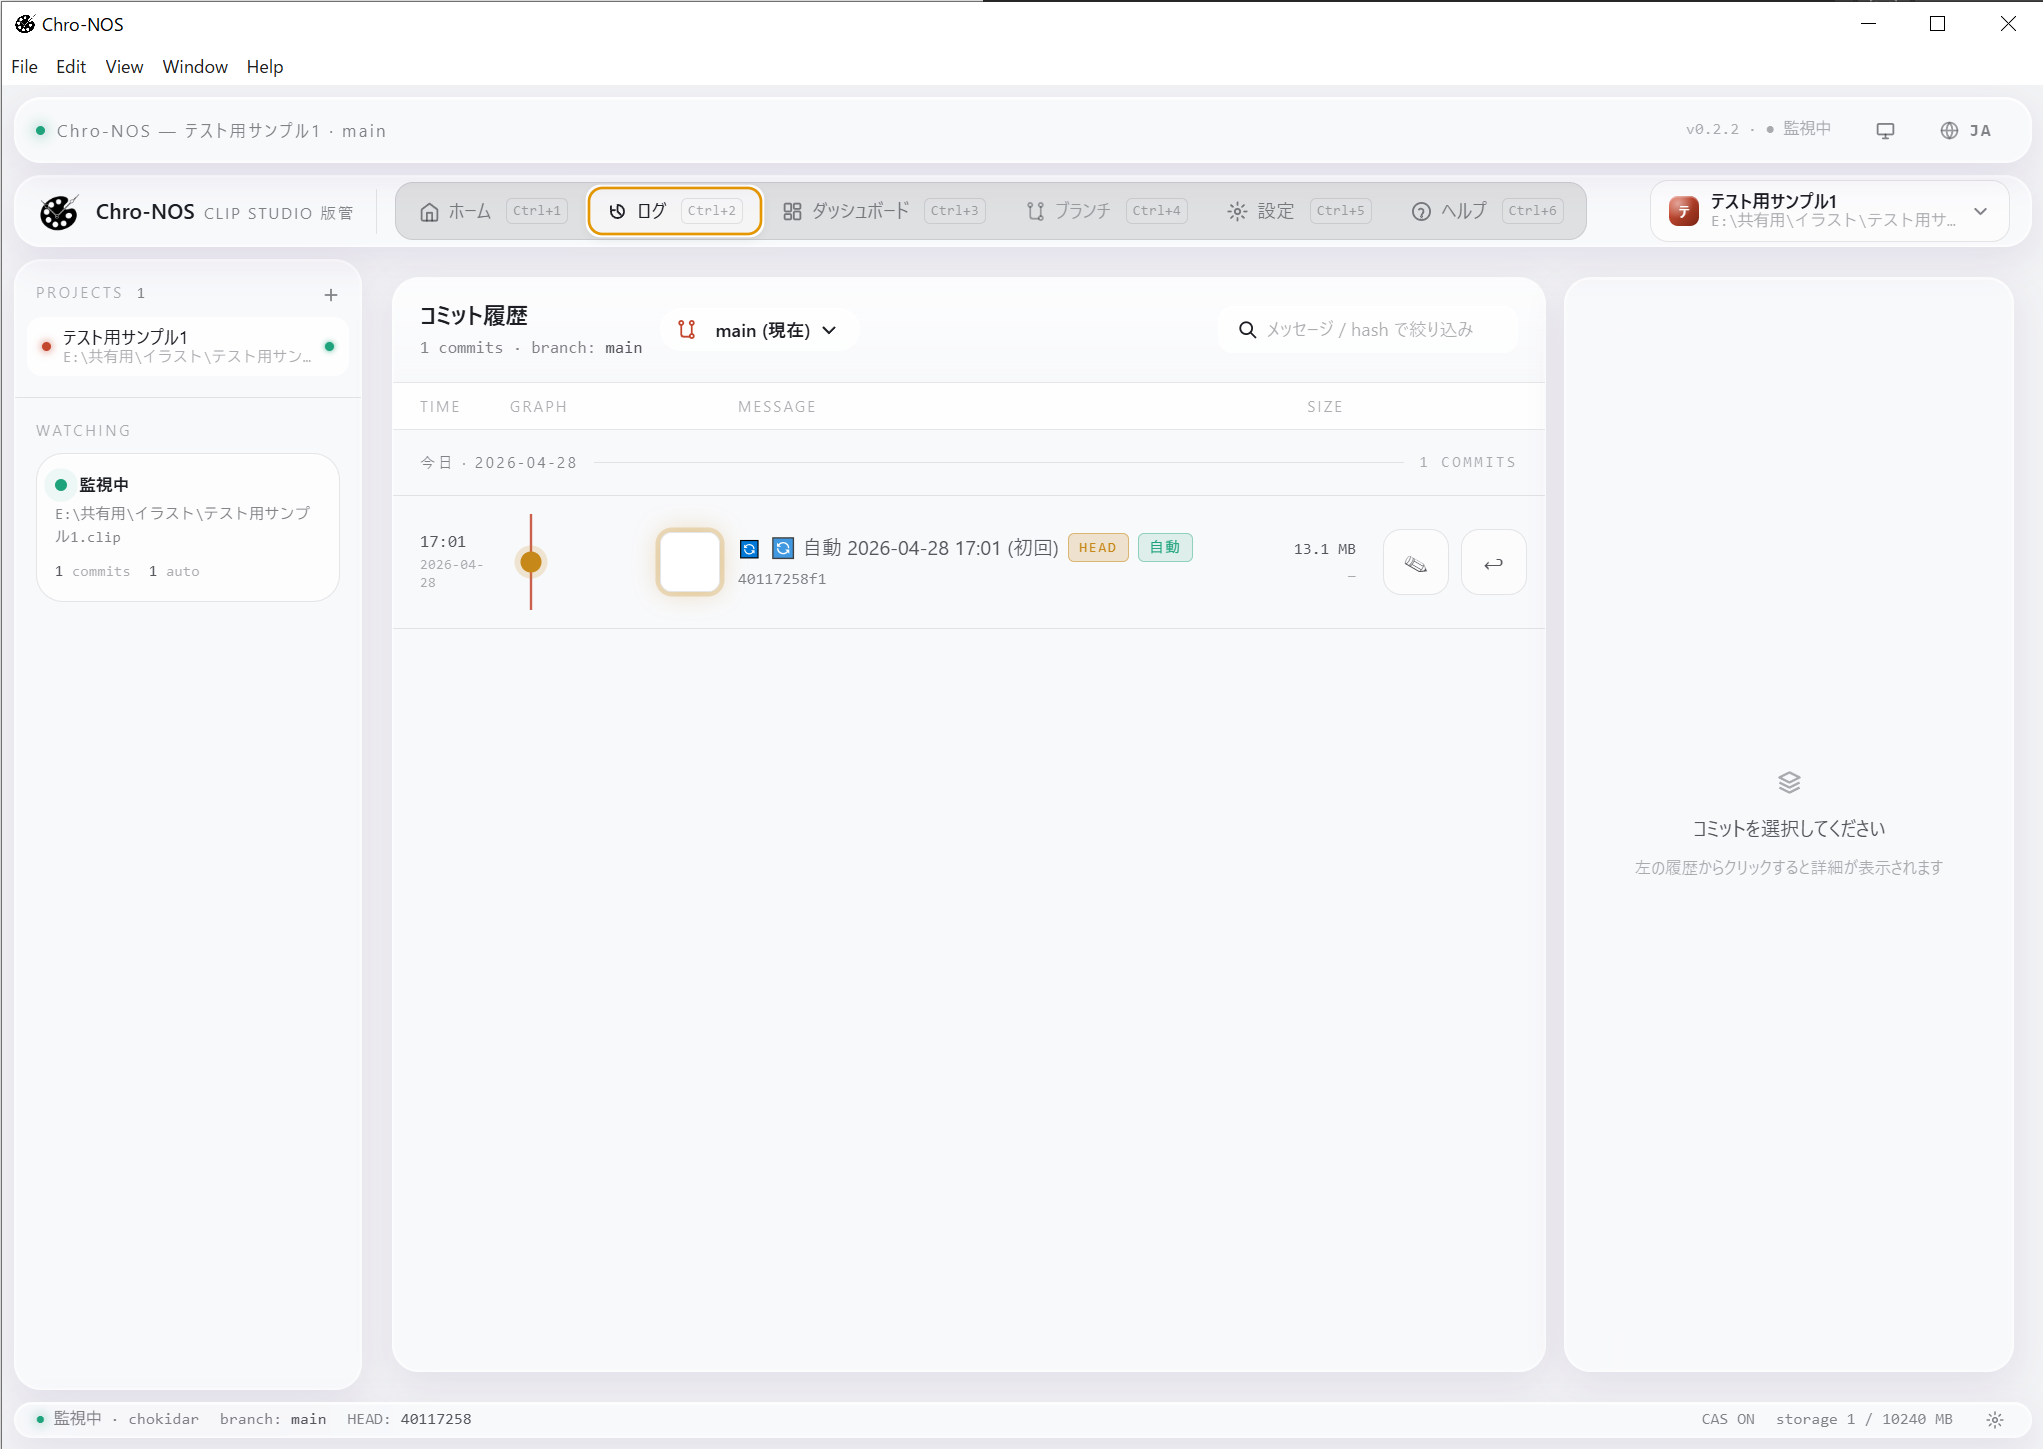Screen dimensions: 2043x1449
Task: Toggle the 監視中 watching status card
Action: pyautogui.click(x=188, y=527)
